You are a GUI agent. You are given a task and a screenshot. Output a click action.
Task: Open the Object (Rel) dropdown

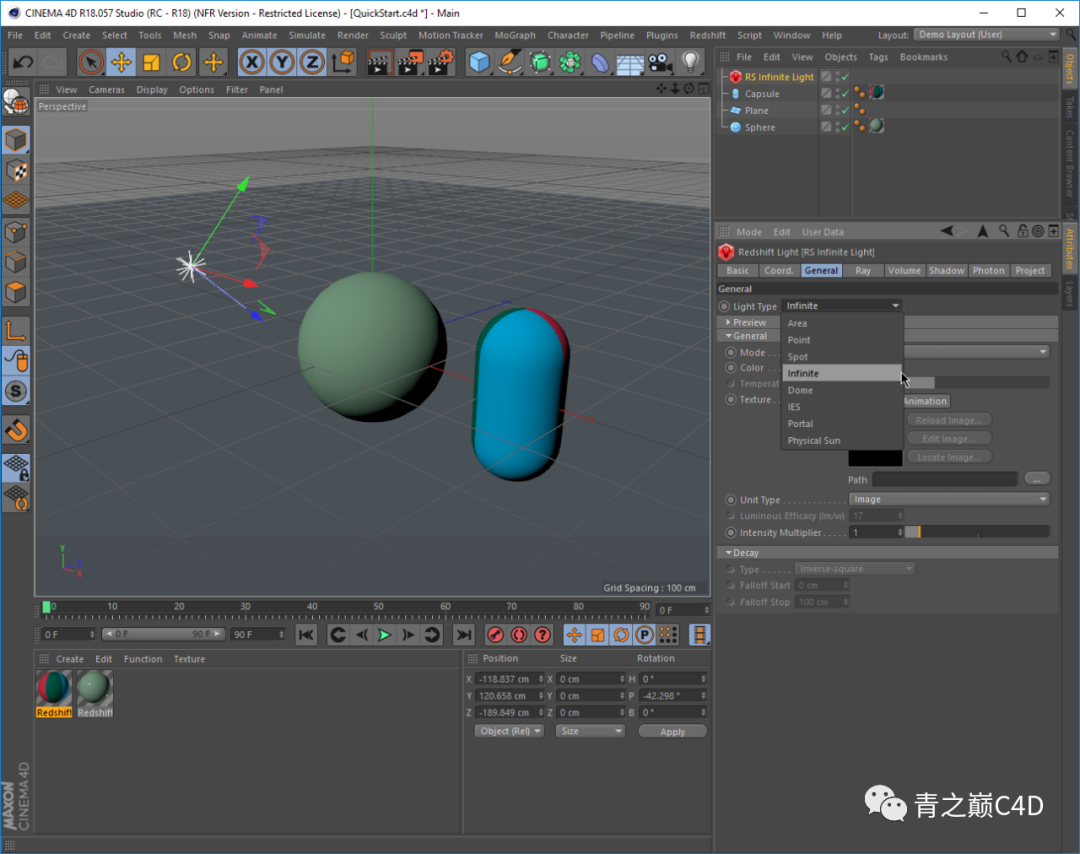click(509, 731)
